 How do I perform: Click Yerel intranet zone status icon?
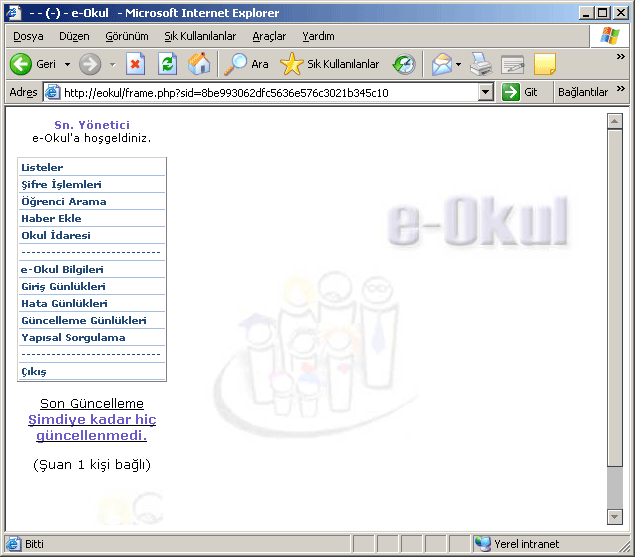pos(482,544)
